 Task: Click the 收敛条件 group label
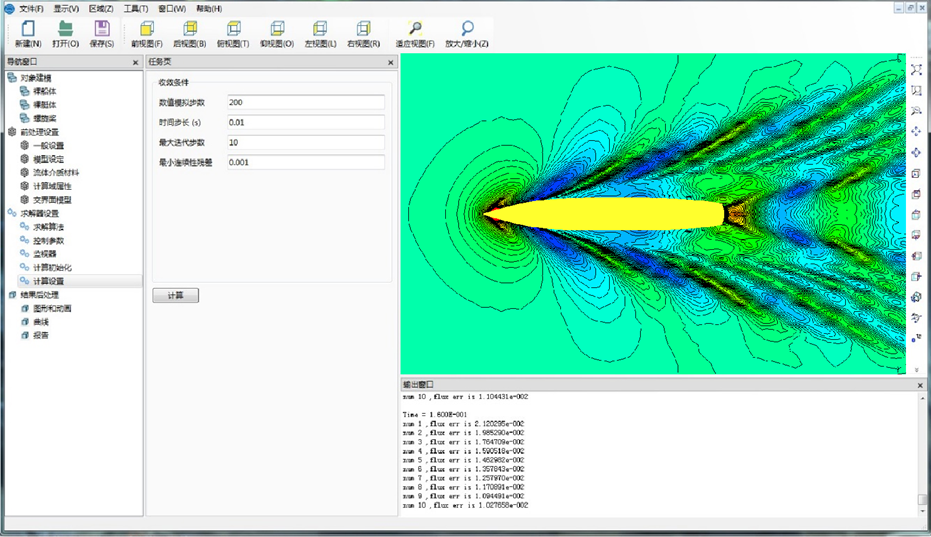173,83
